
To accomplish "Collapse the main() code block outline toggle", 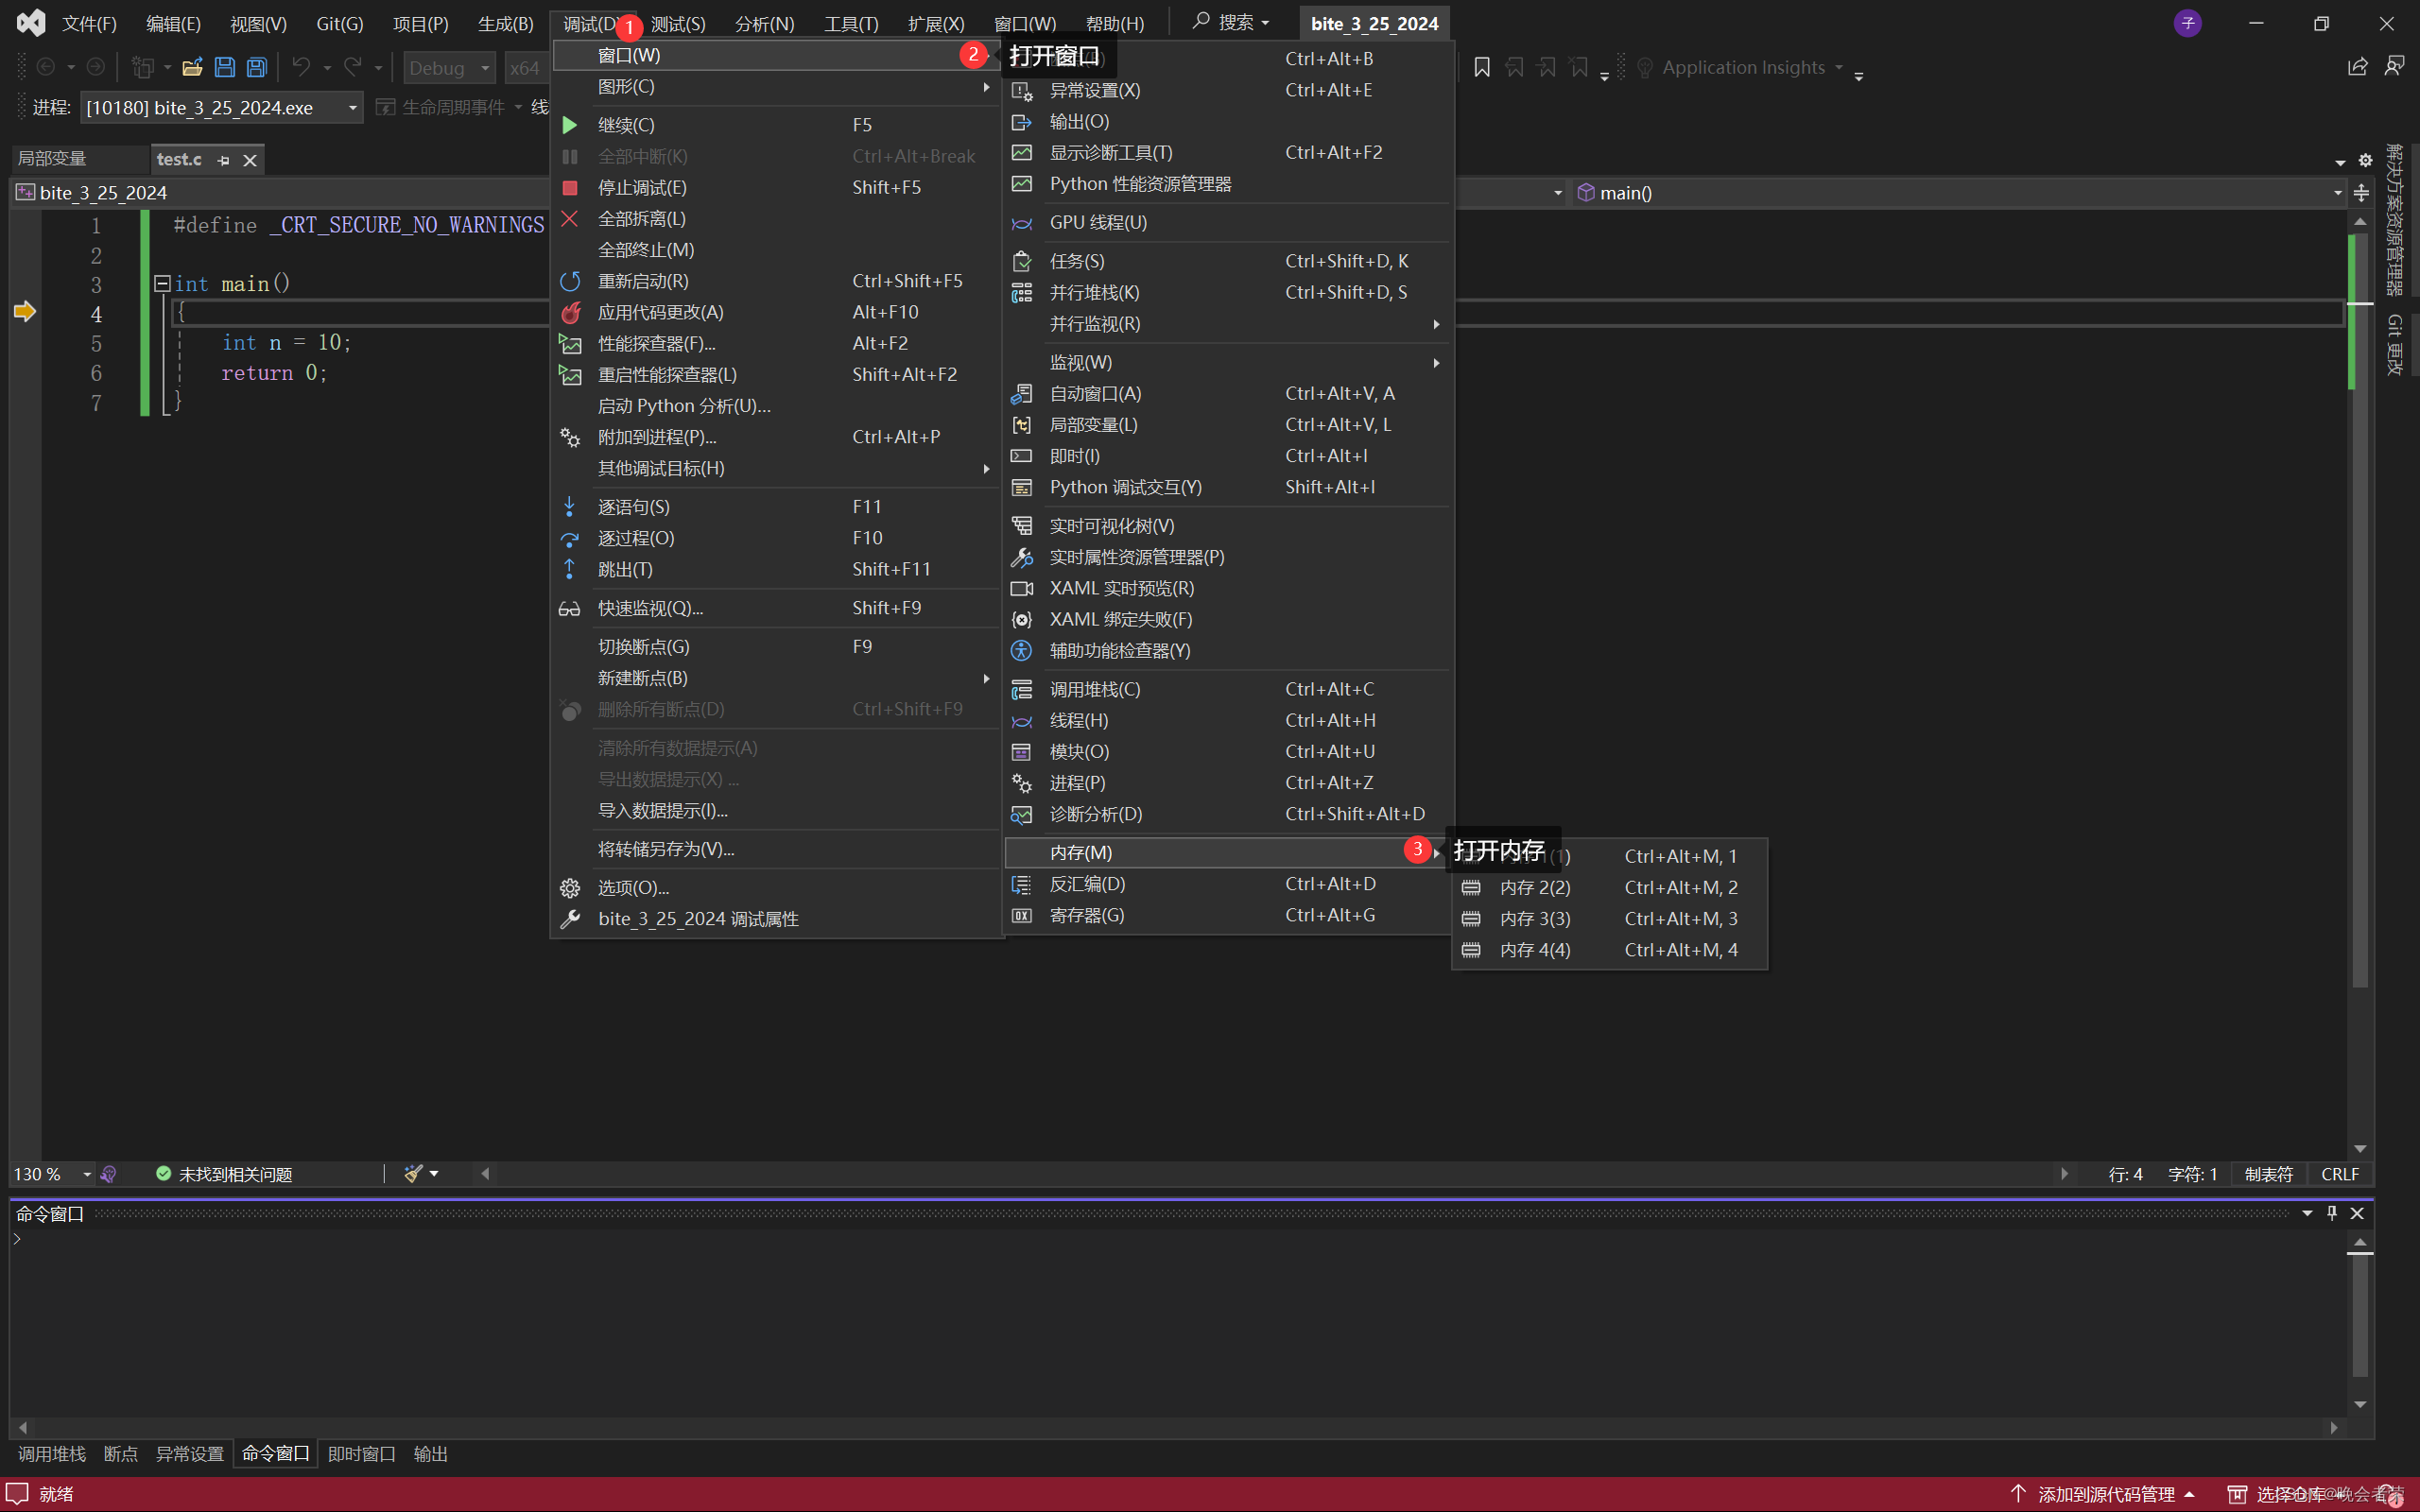I will 162,284.
